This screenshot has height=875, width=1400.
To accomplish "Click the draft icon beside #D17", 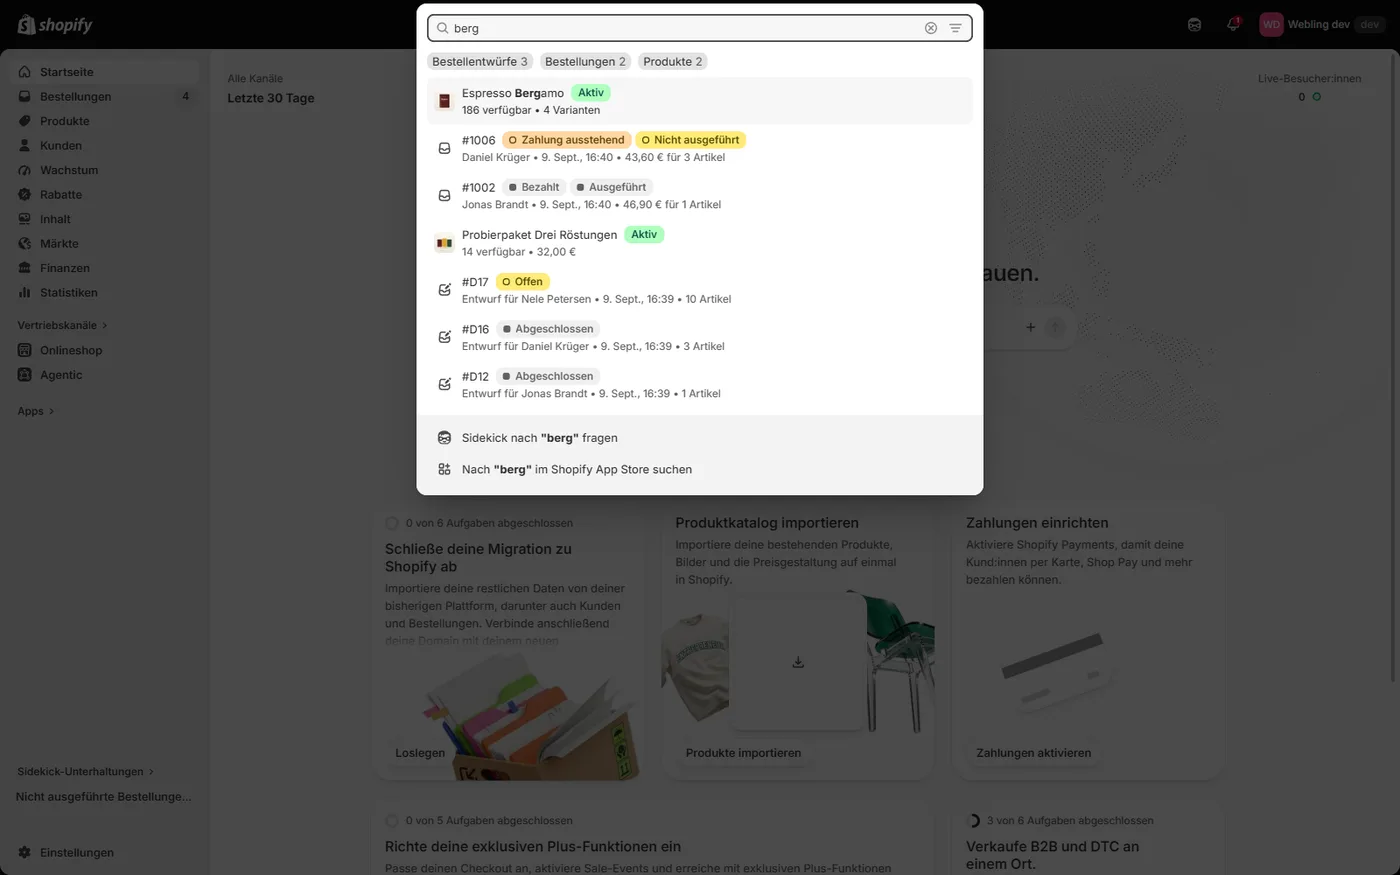I will [445, 290].
